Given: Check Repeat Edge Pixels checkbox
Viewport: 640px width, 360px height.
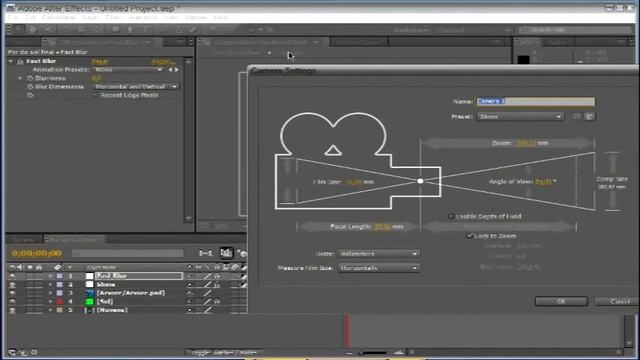Looking at the screenshot, I should [x=96, y=95].
